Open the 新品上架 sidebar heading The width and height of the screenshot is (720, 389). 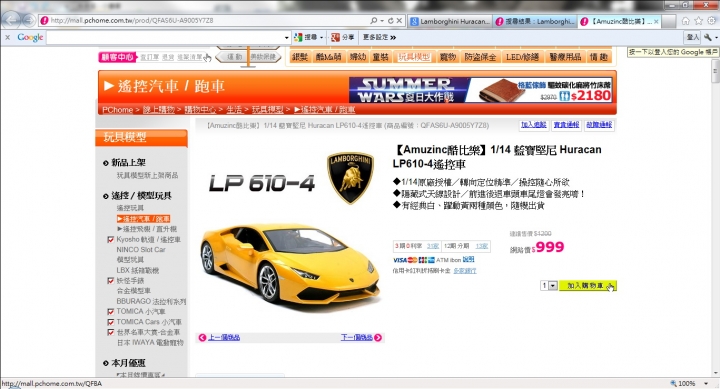coord(128,163)
